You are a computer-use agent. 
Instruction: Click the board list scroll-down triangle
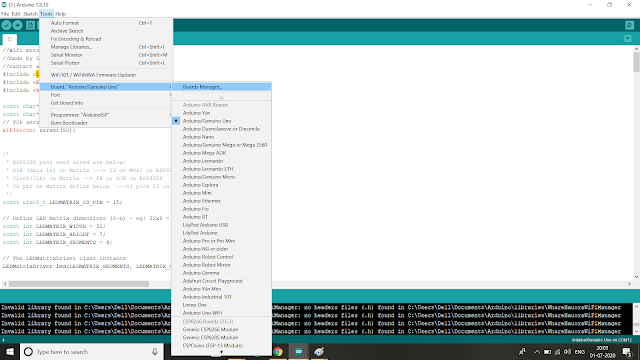coord(222,352)
